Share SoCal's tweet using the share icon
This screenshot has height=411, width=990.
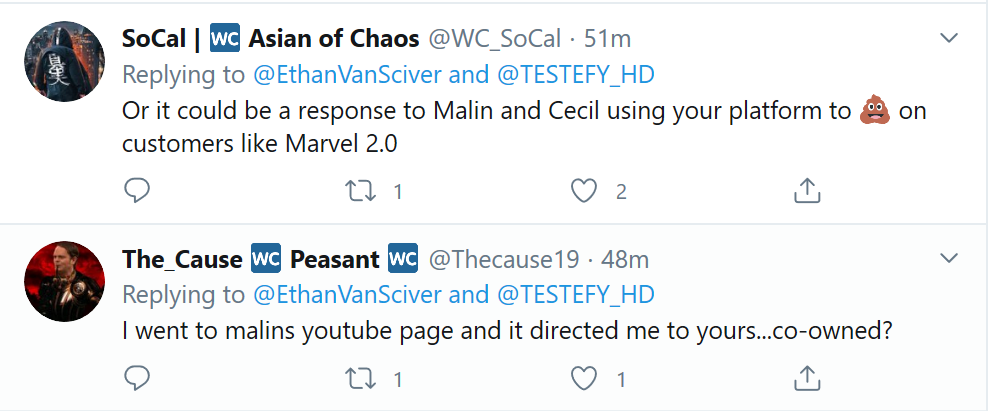(807, 190)
